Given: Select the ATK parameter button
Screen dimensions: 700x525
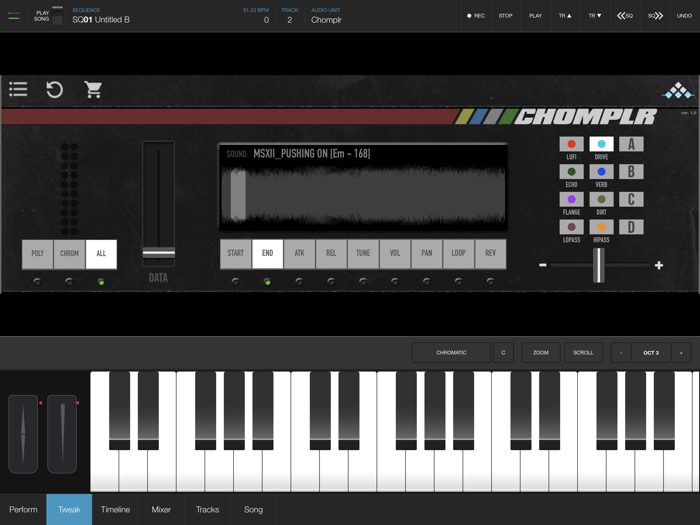Looking at the screenshot, I should (x=299, y=254).
